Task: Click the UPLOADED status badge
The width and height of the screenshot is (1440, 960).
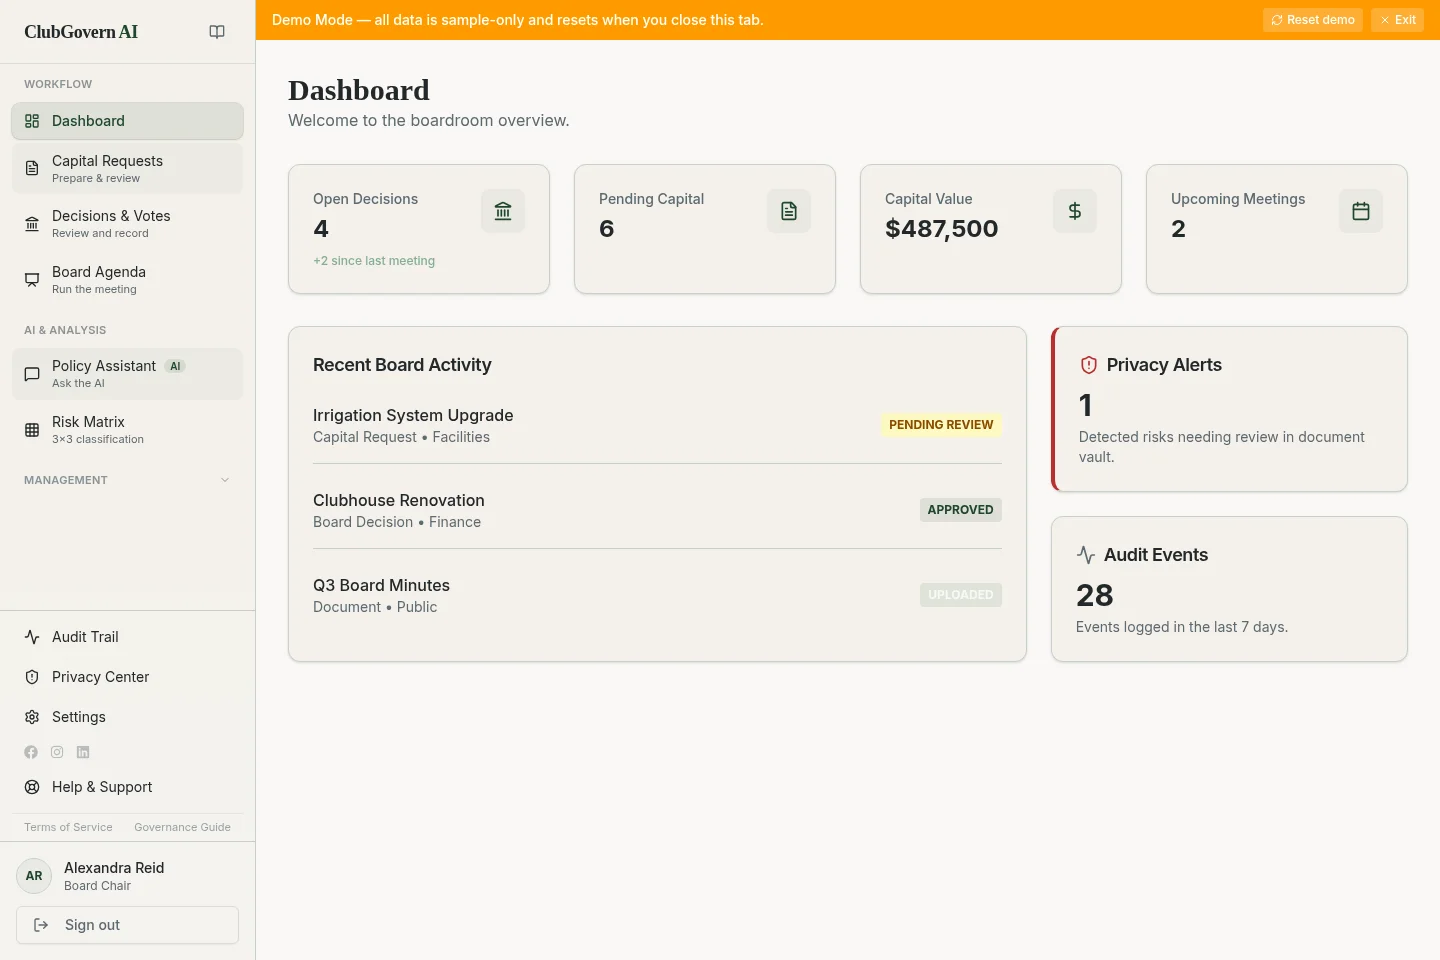Action: pyautogui.click(x=960, y=595)
